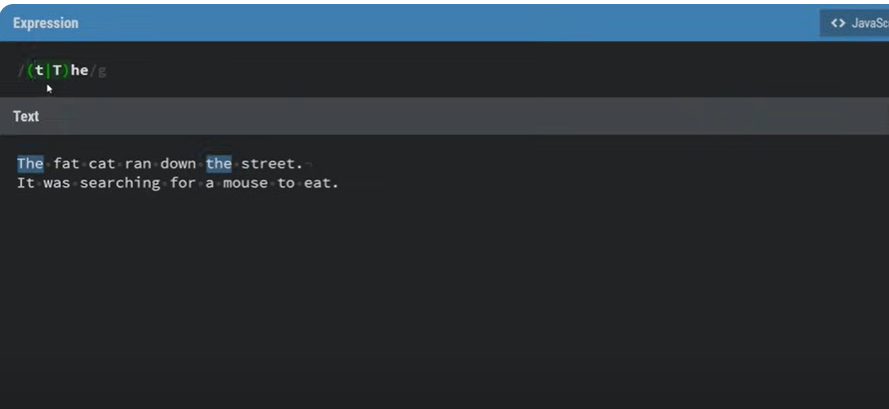Click the Text section header
This screenshot has width=889, height=409.
(x=26, y=116)
